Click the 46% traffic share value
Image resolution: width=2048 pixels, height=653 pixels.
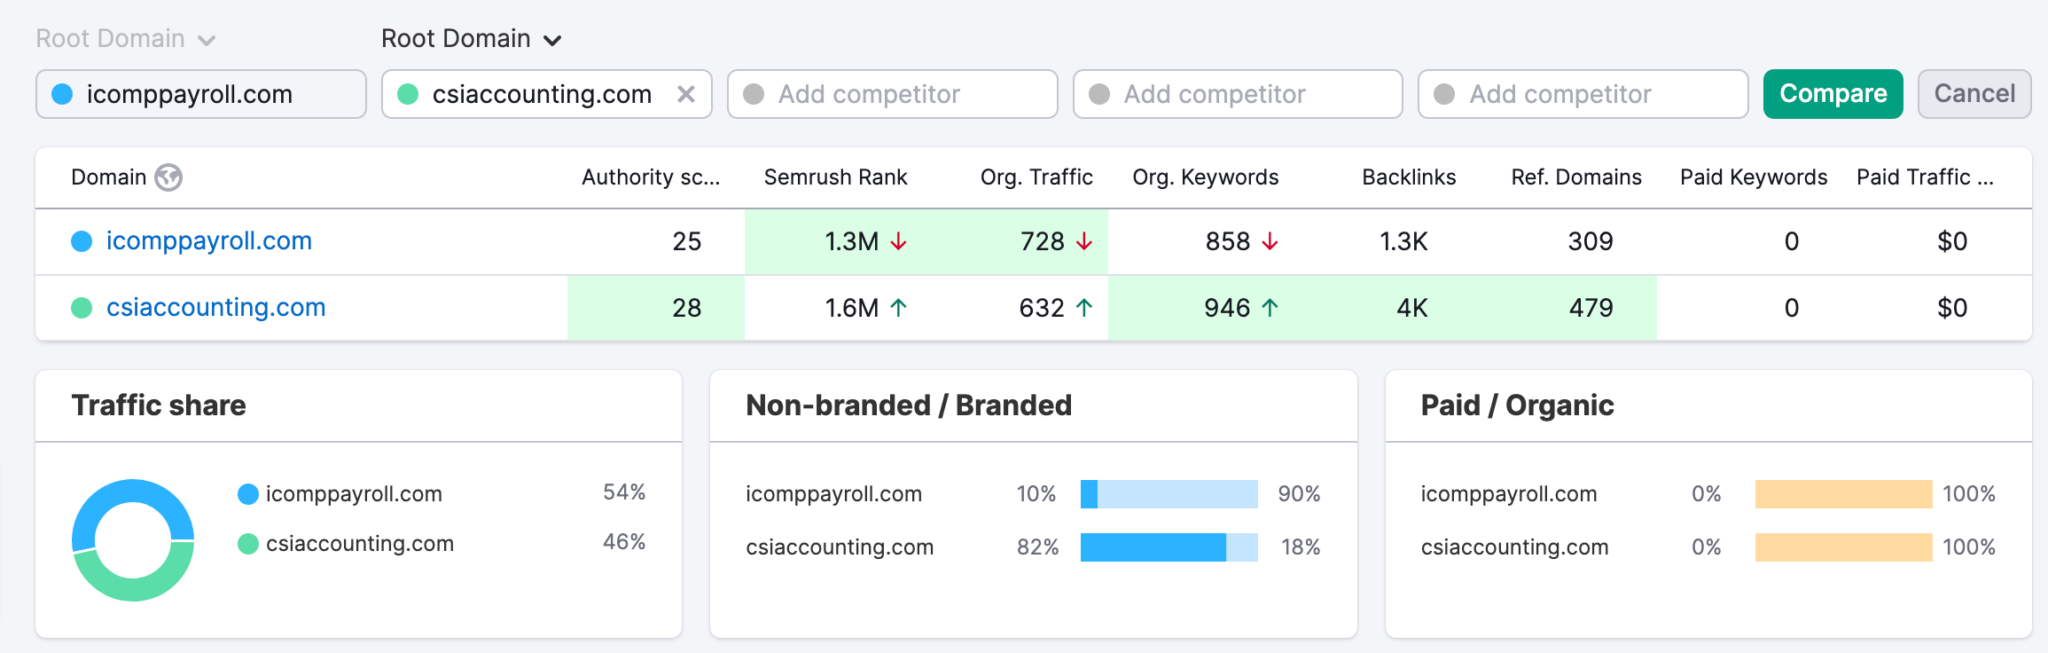click(x=624, y=542)
